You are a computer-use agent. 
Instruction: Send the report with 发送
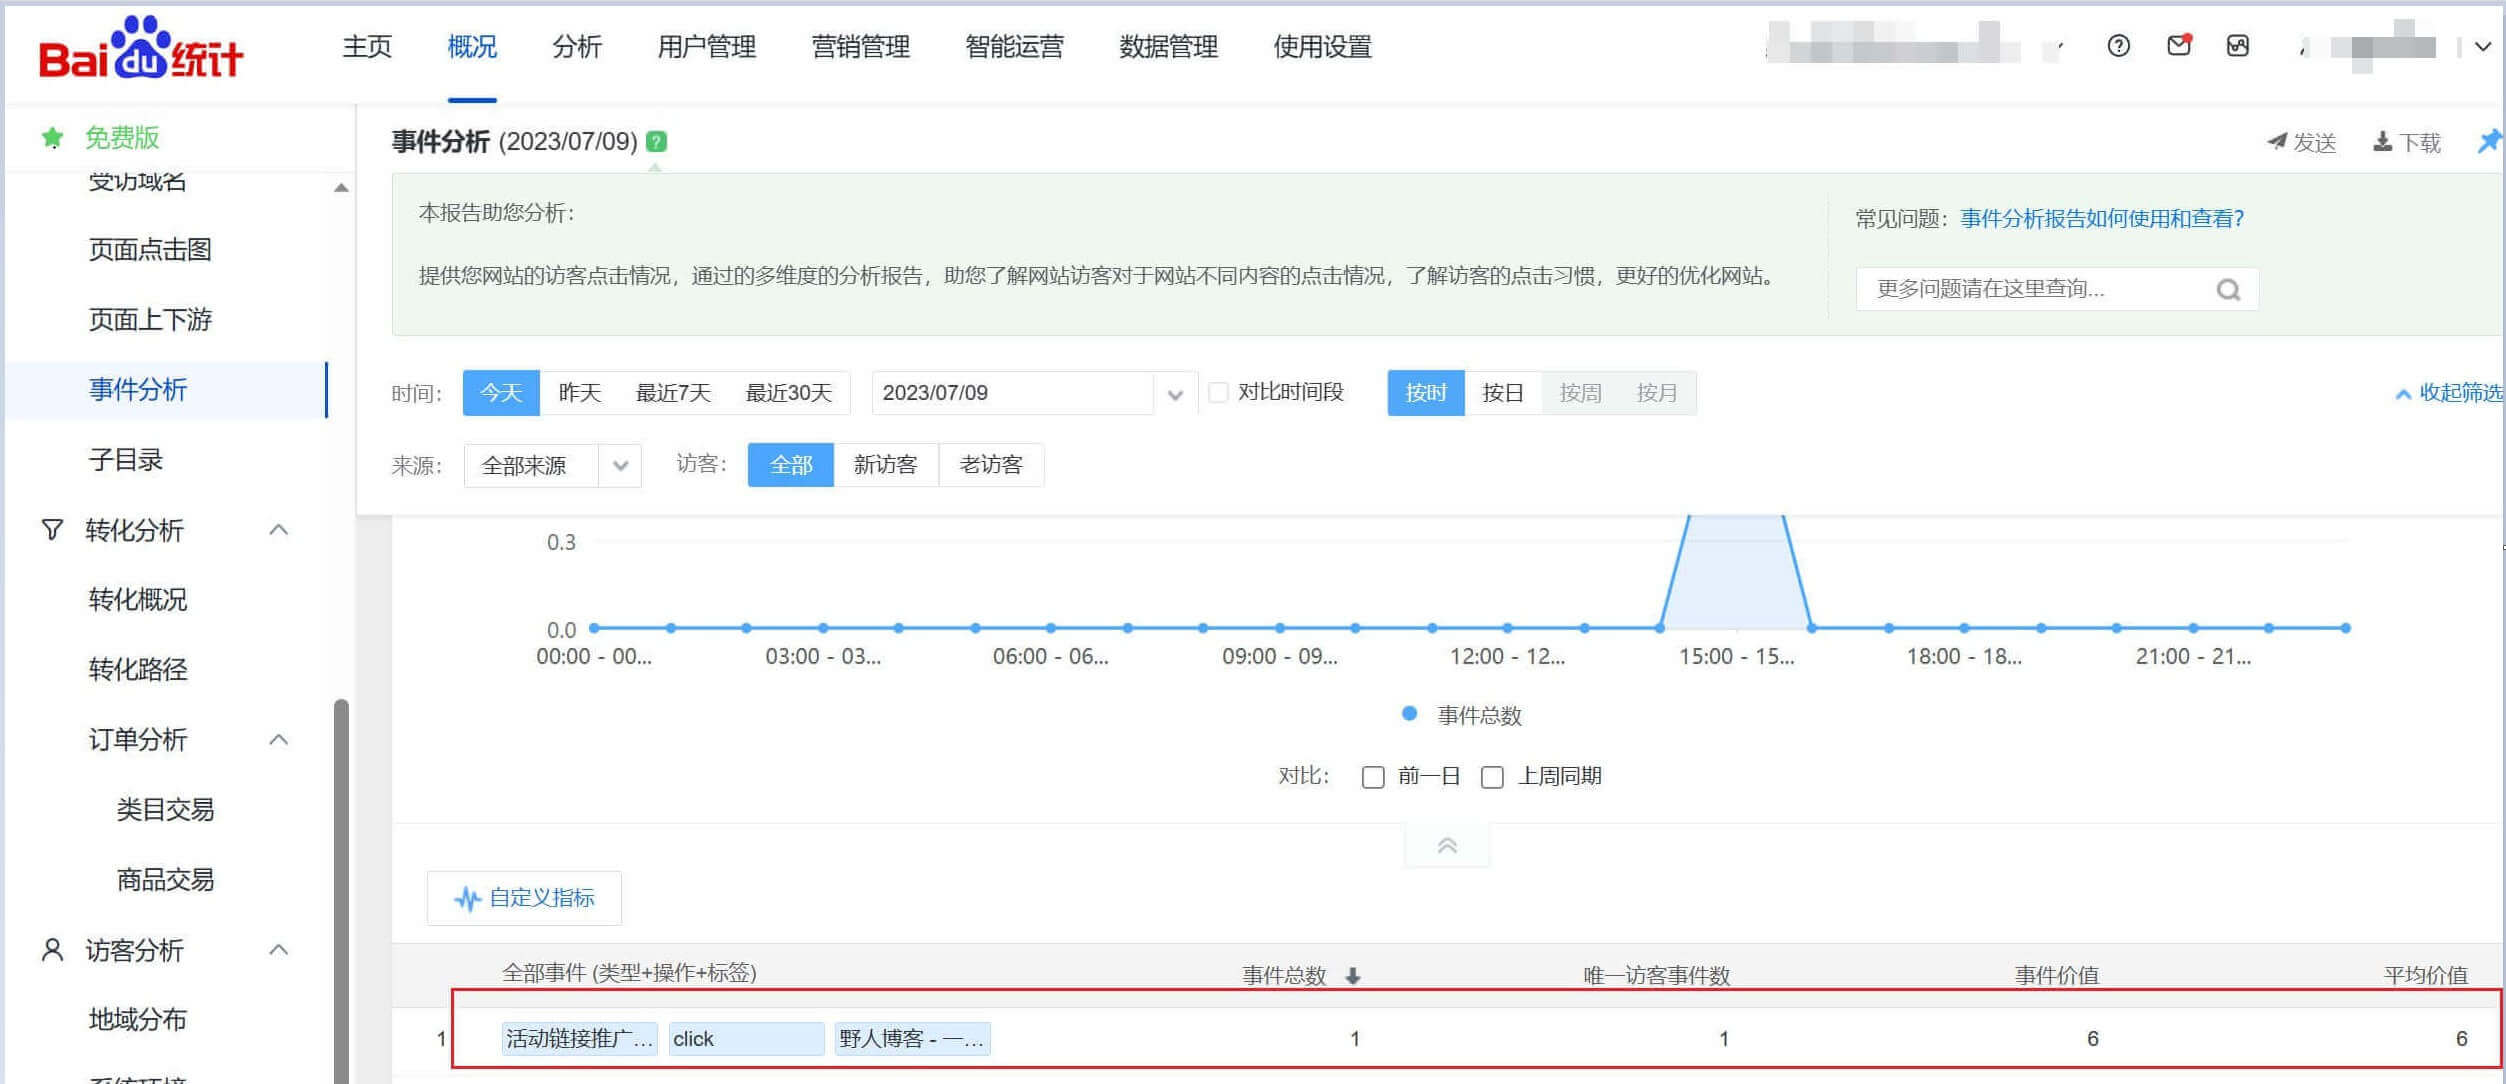(x=2302, y=142)
